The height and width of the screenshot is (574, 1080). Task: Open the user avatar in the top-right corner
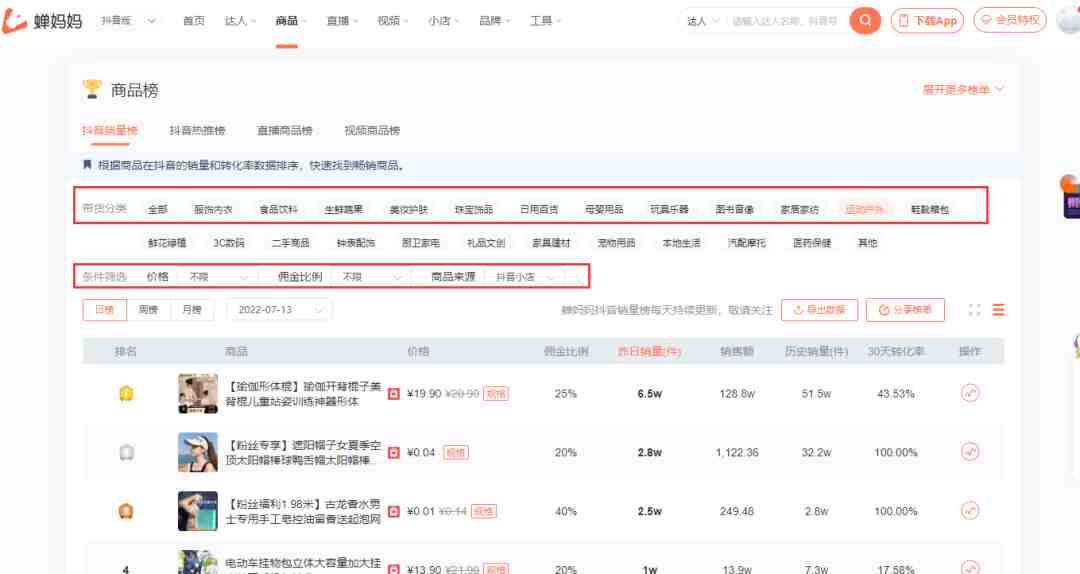click(1069, 21)
